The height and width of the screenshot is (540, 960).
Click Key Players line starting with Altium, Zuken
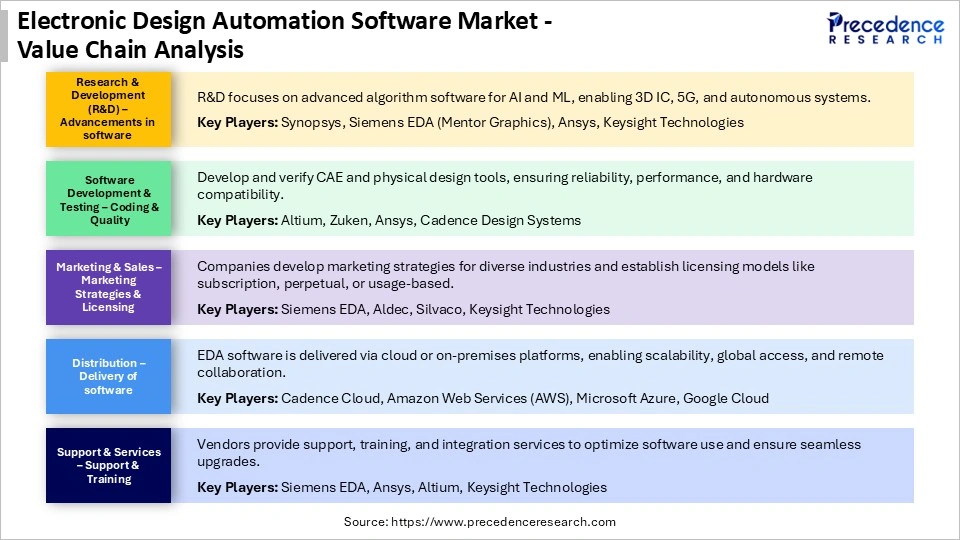click(389, 220)
